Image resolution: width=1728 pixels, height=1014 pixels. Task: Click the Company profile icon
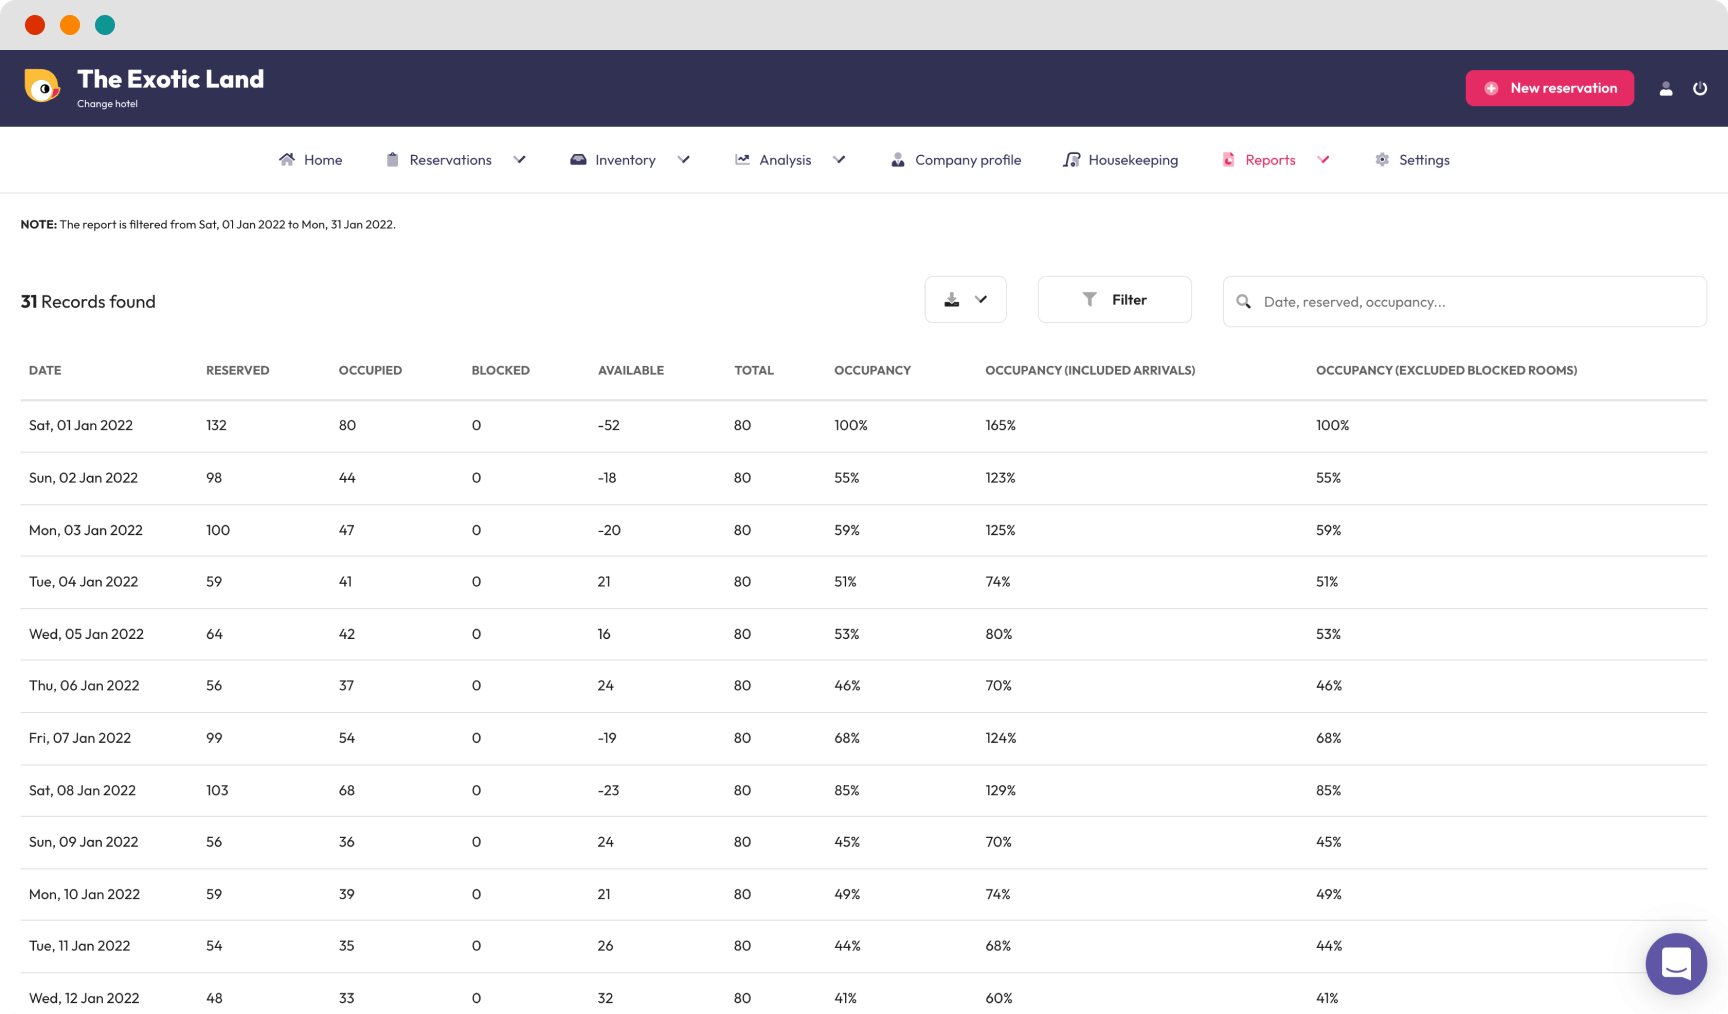tap(898, 160)
